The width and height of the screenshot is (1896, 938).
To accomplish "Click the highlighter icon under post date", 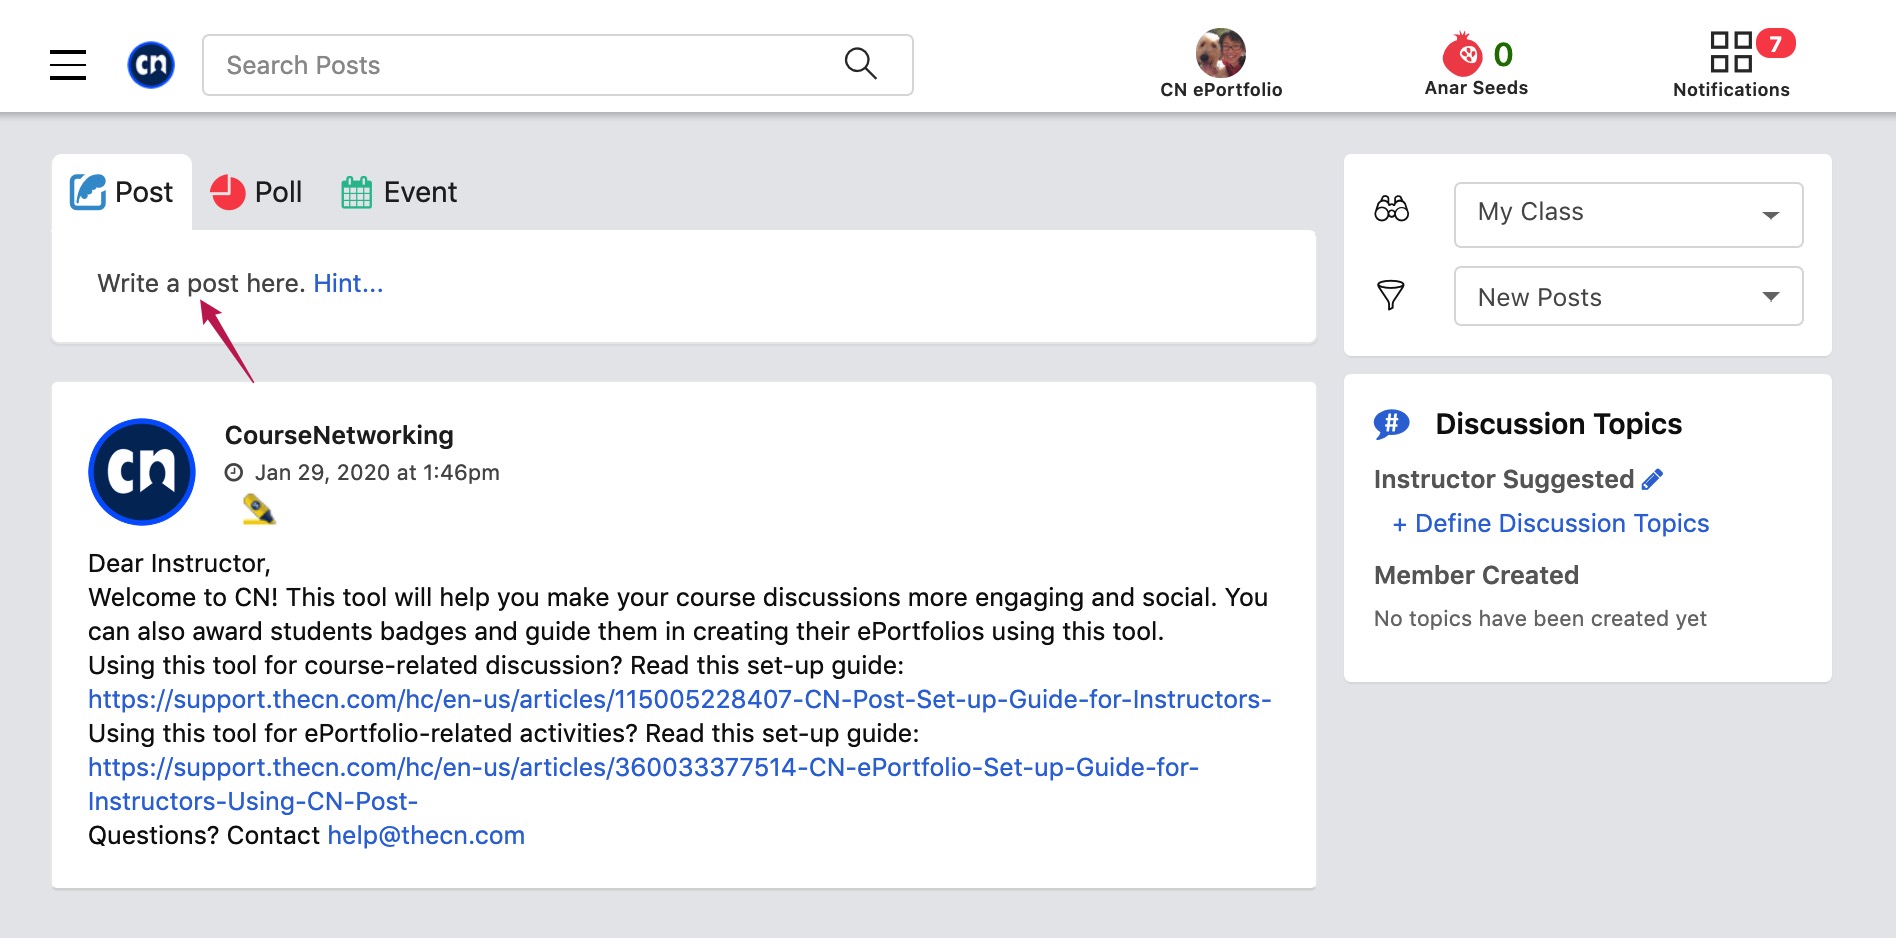I will pyautogui.click(x=259, y=509).
